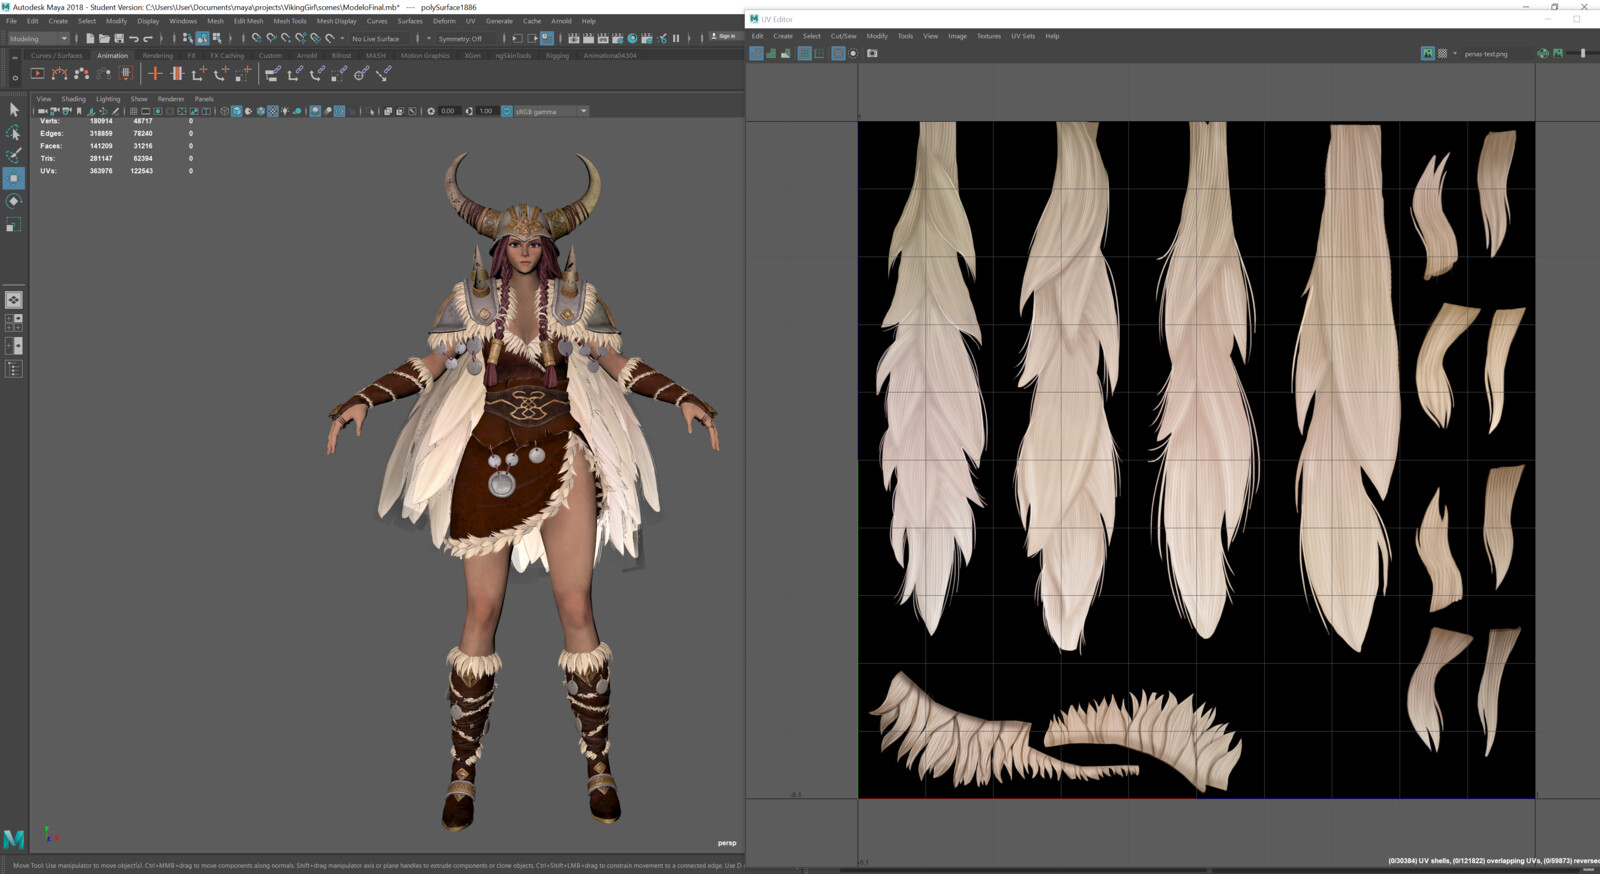
Task: Adjust the UV Editor dim image slider
Action: (1583, 53)
